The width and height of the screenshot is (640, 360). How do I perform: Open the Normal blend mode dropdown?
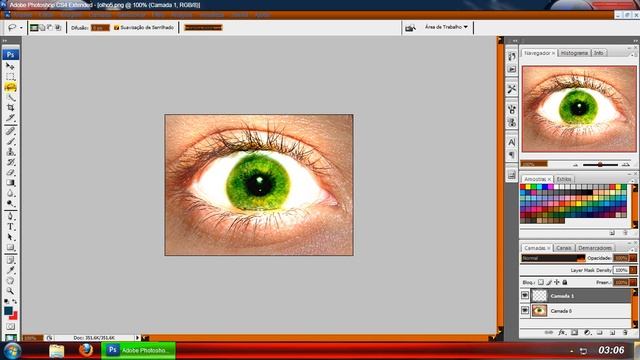(553, 258)
